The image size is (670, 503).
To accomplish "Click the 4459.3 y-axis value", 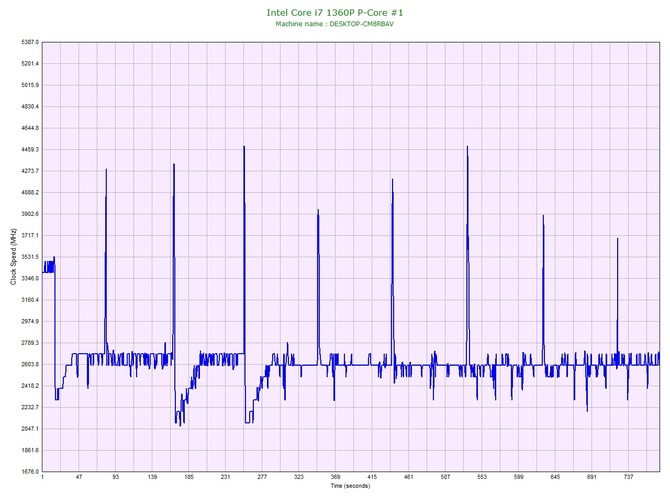I will (30, 150).
